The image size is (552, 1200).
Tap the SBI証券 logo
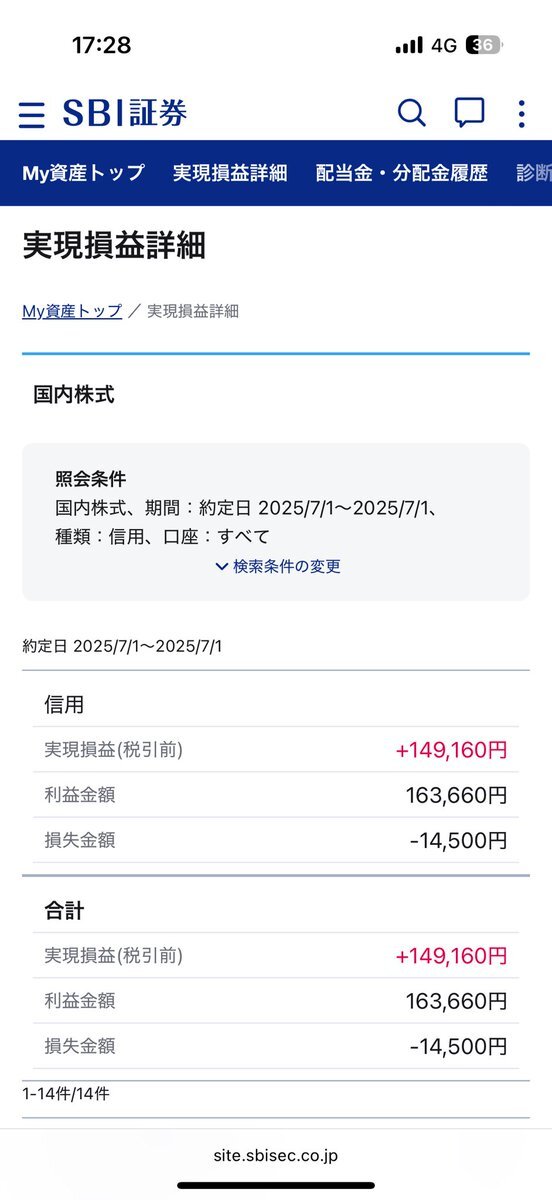coord(124,113)
